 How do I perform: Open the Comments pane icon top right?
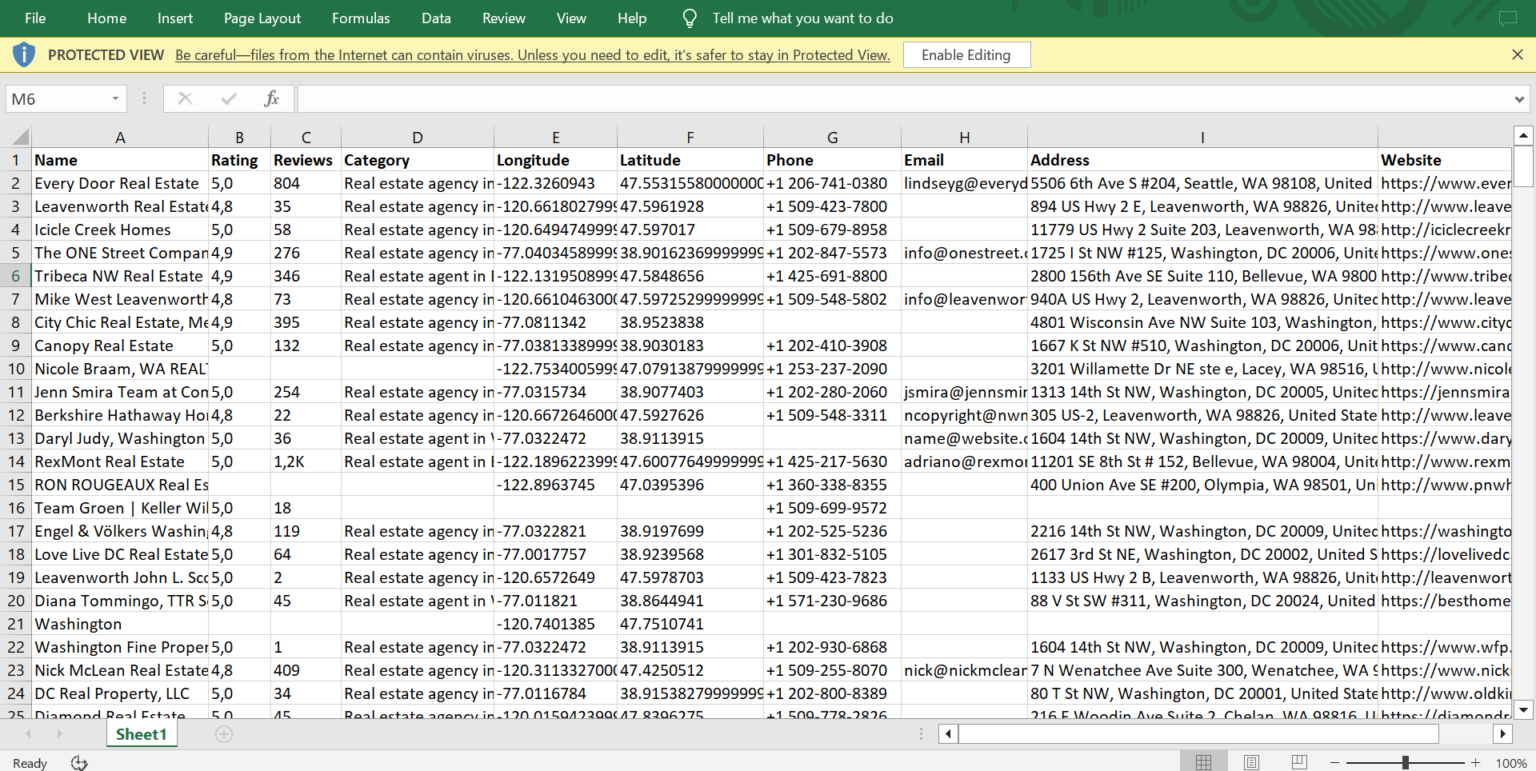click(1508, 17)
